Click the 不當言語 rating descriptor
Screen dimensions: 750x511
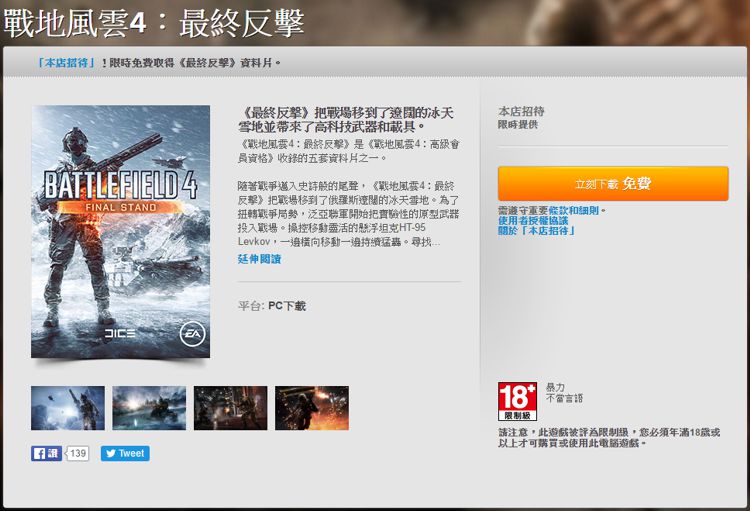[564, 398]
